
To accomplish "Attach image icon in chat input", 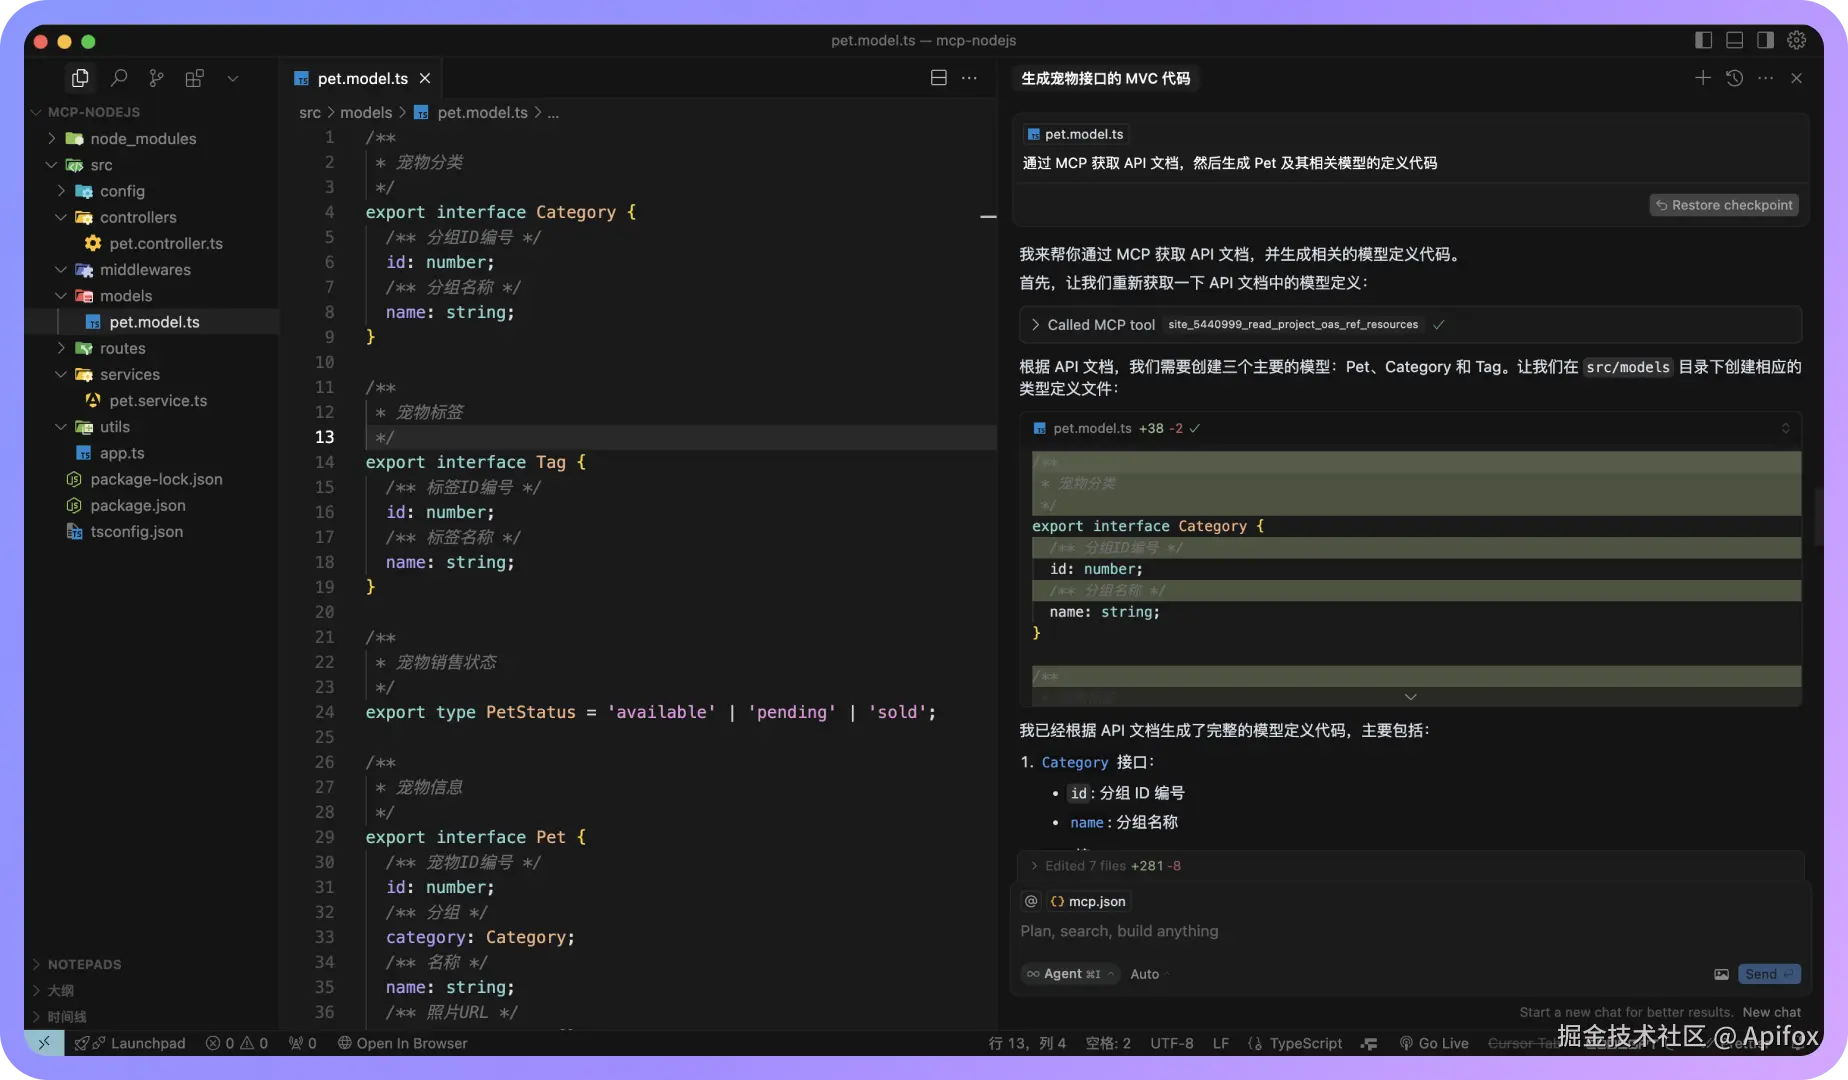I will [1721, 974].
